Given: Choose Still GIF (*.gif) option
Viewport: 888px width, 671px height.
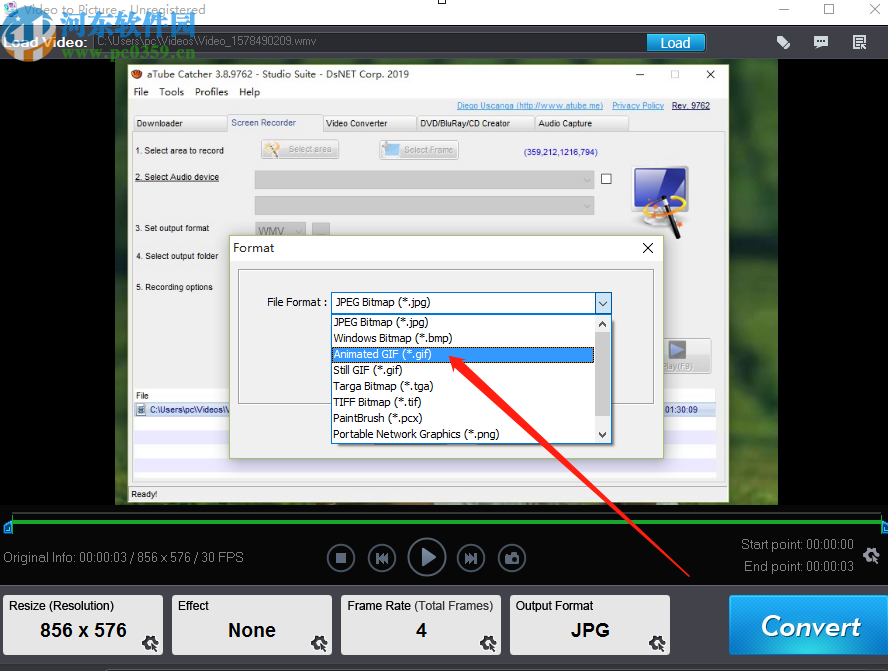Looking at the screenshot, I should [x=463, y=370].
